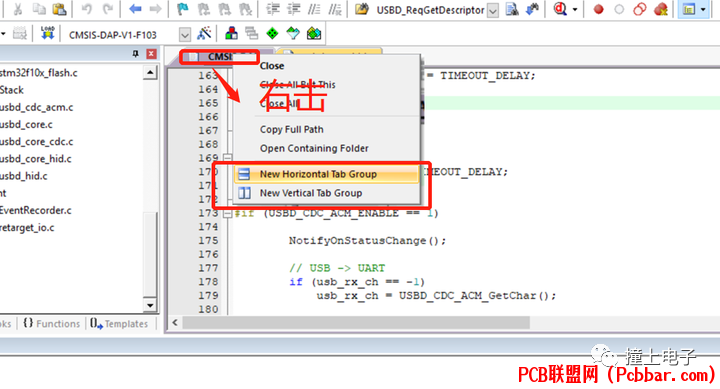
Task: Expand the CMSIS-DAP-V1-F103 target dropdown
Action: coord(185,34)
